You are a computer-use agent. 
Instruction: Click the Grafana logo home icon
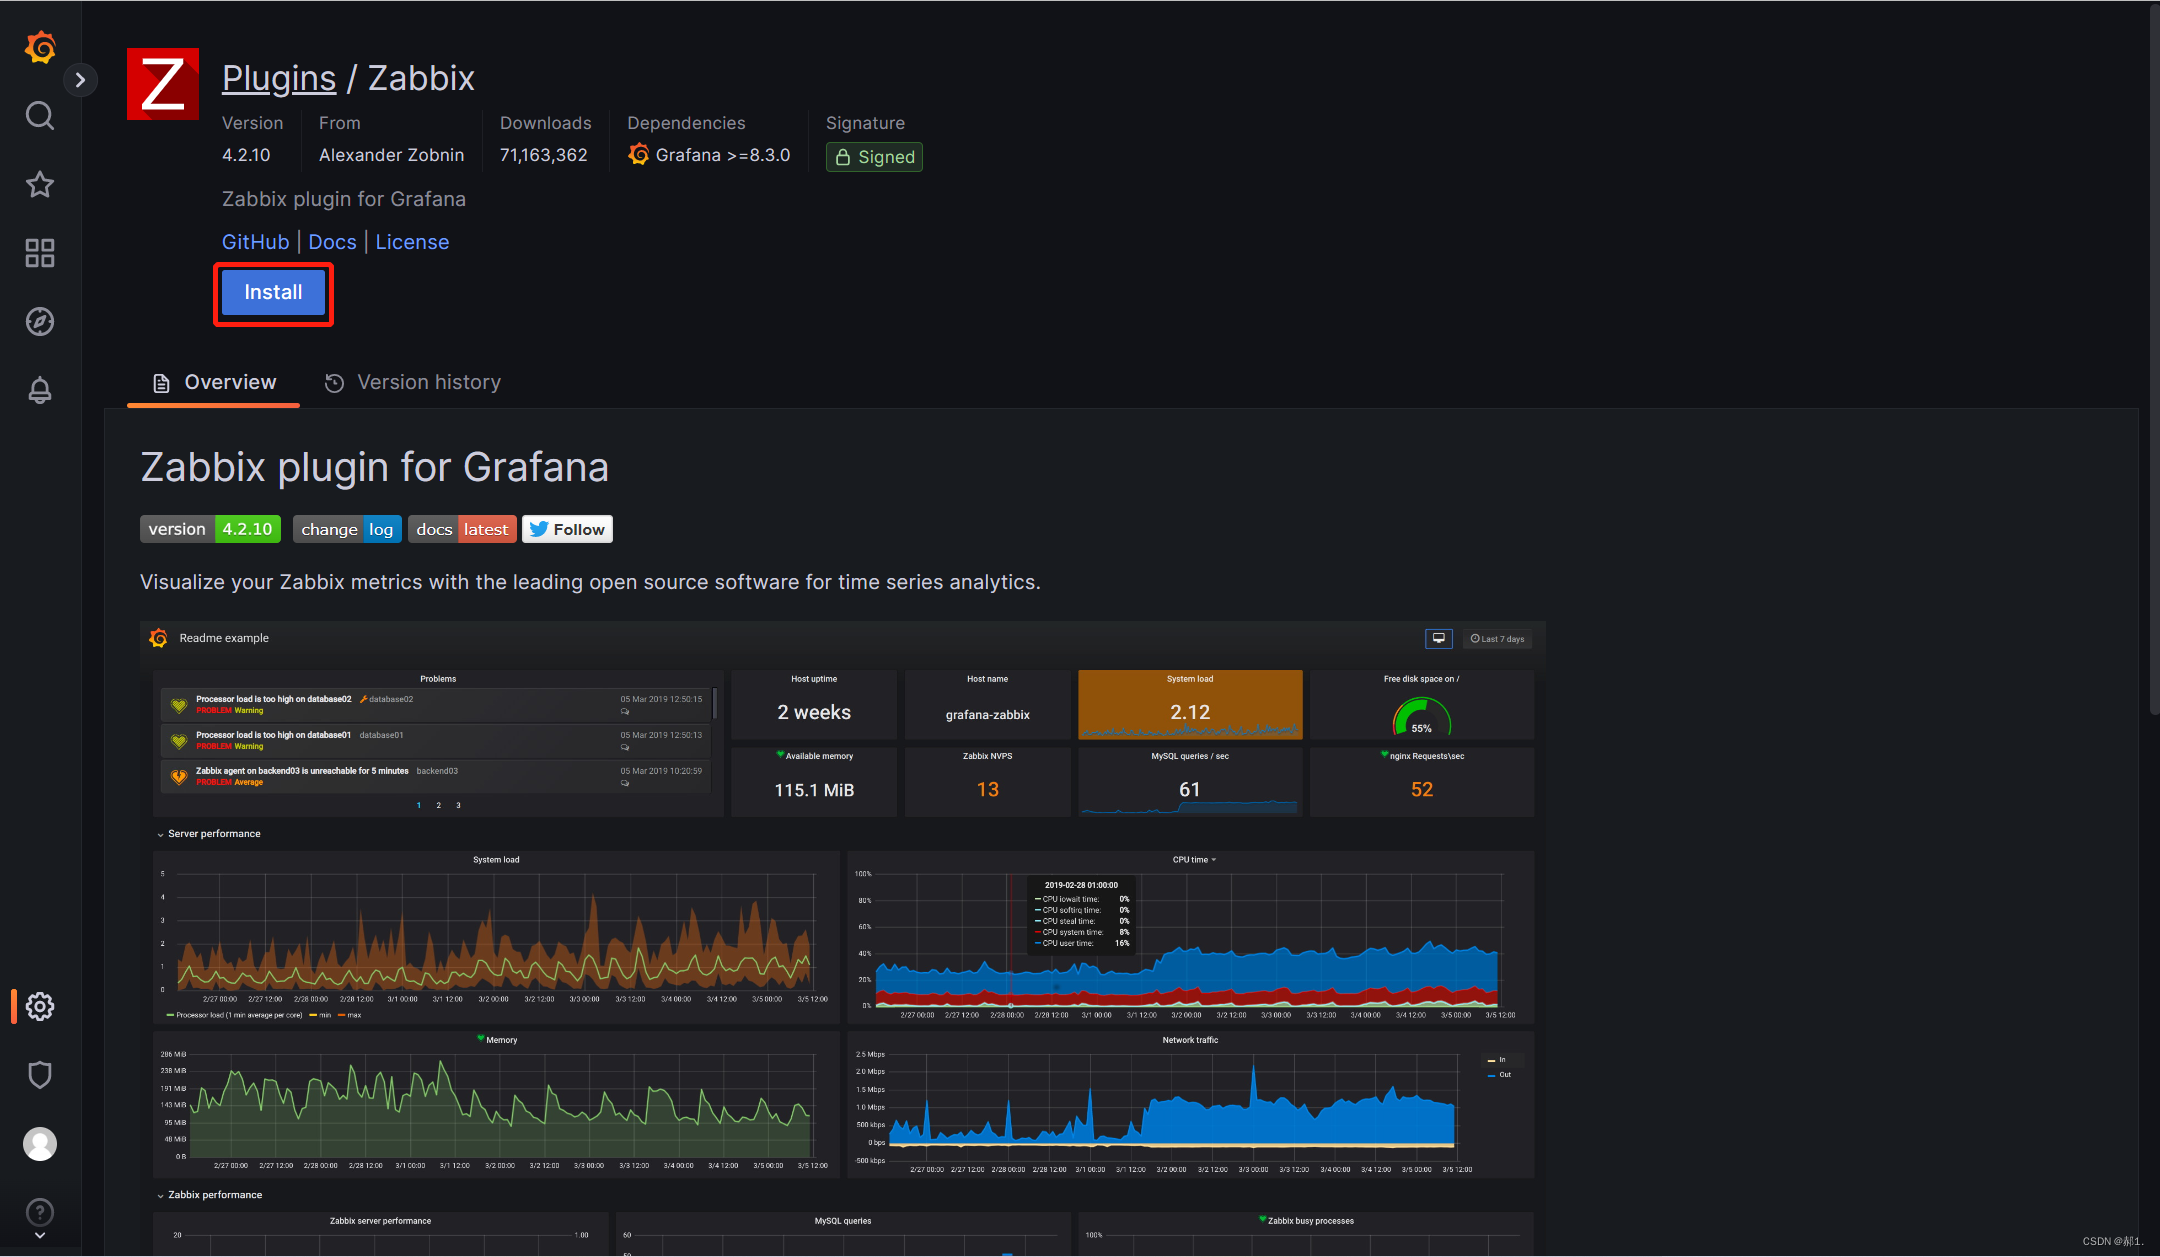(x=40, y=47)
